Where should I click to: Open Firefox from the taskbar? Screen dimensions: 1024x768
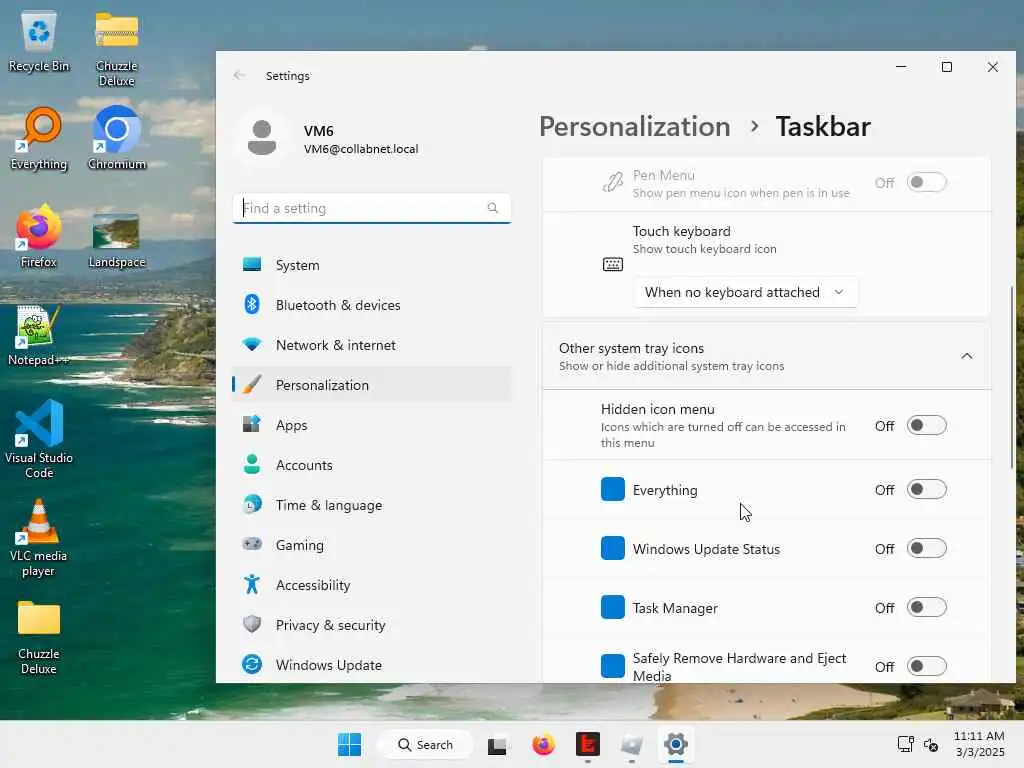point(543,744)
